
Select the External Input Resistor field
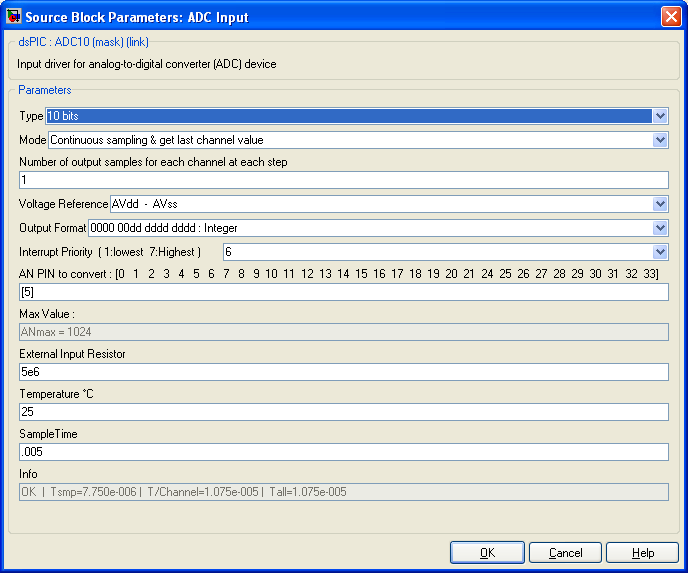pos(343,372)
